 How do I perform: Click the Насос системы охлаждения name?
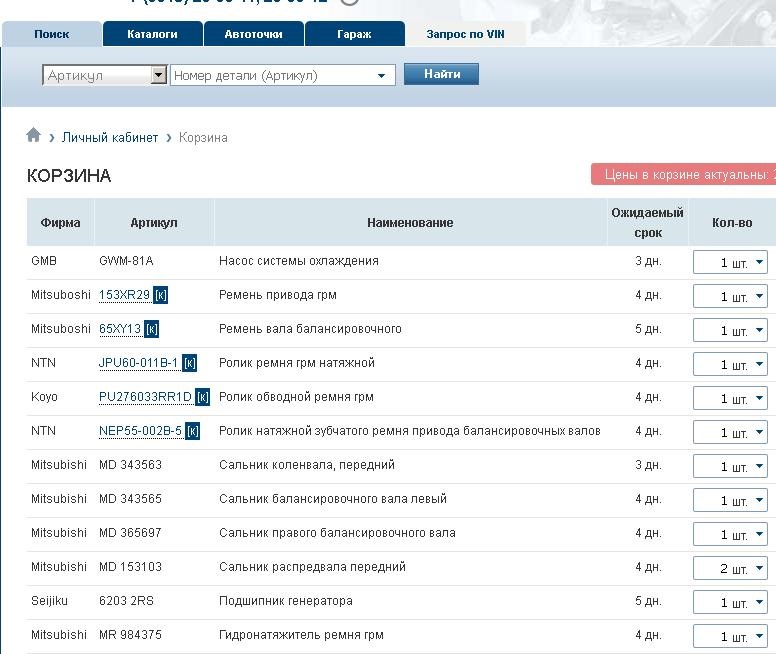[x=299, y=261]
